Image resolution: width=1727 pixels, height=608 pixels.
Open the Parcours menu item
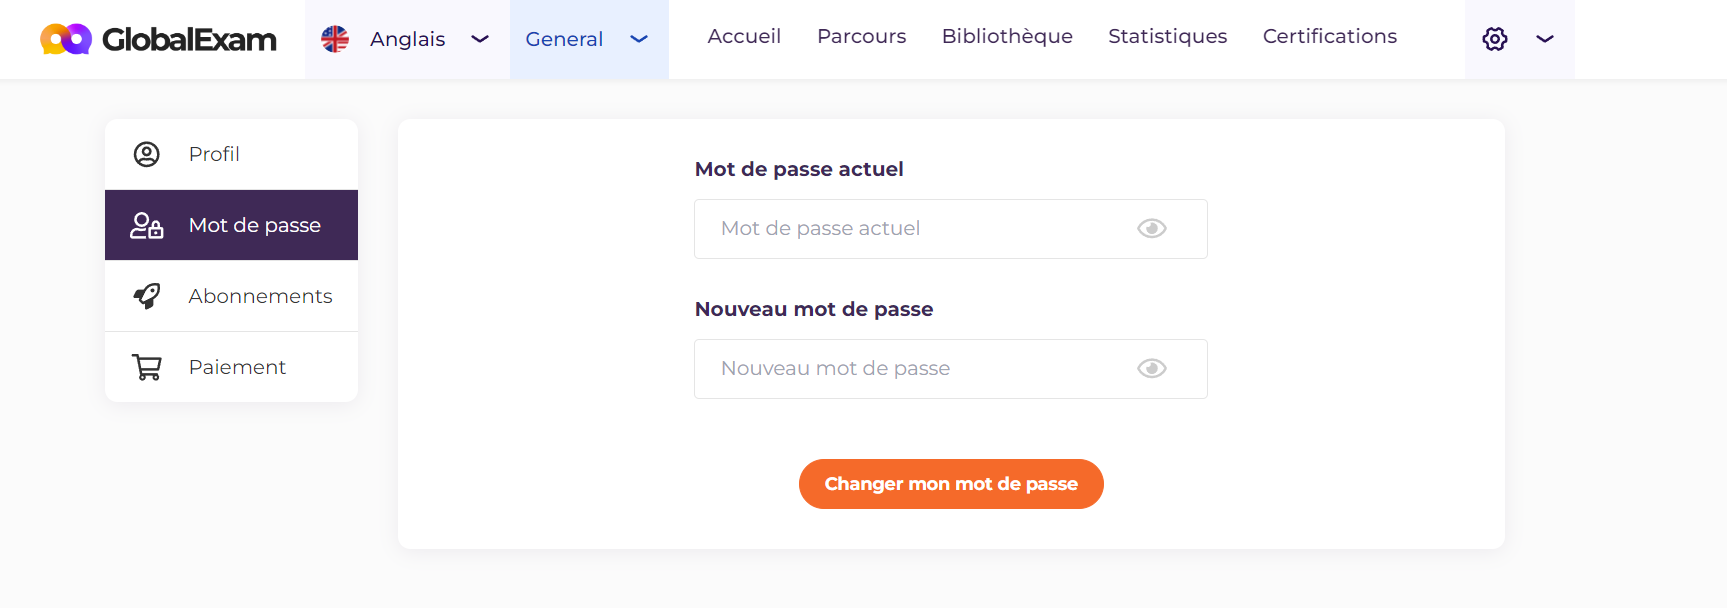point(862,36)
